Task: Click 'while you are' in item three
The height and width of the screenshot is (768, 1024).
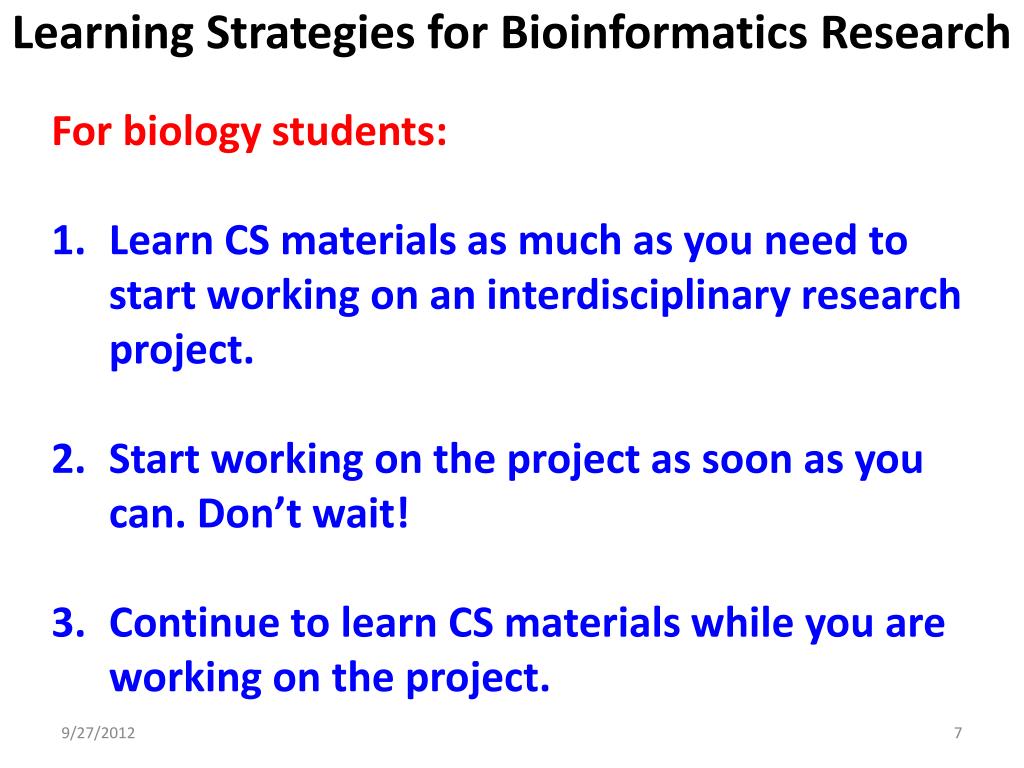Action: (x=818, y=624)
